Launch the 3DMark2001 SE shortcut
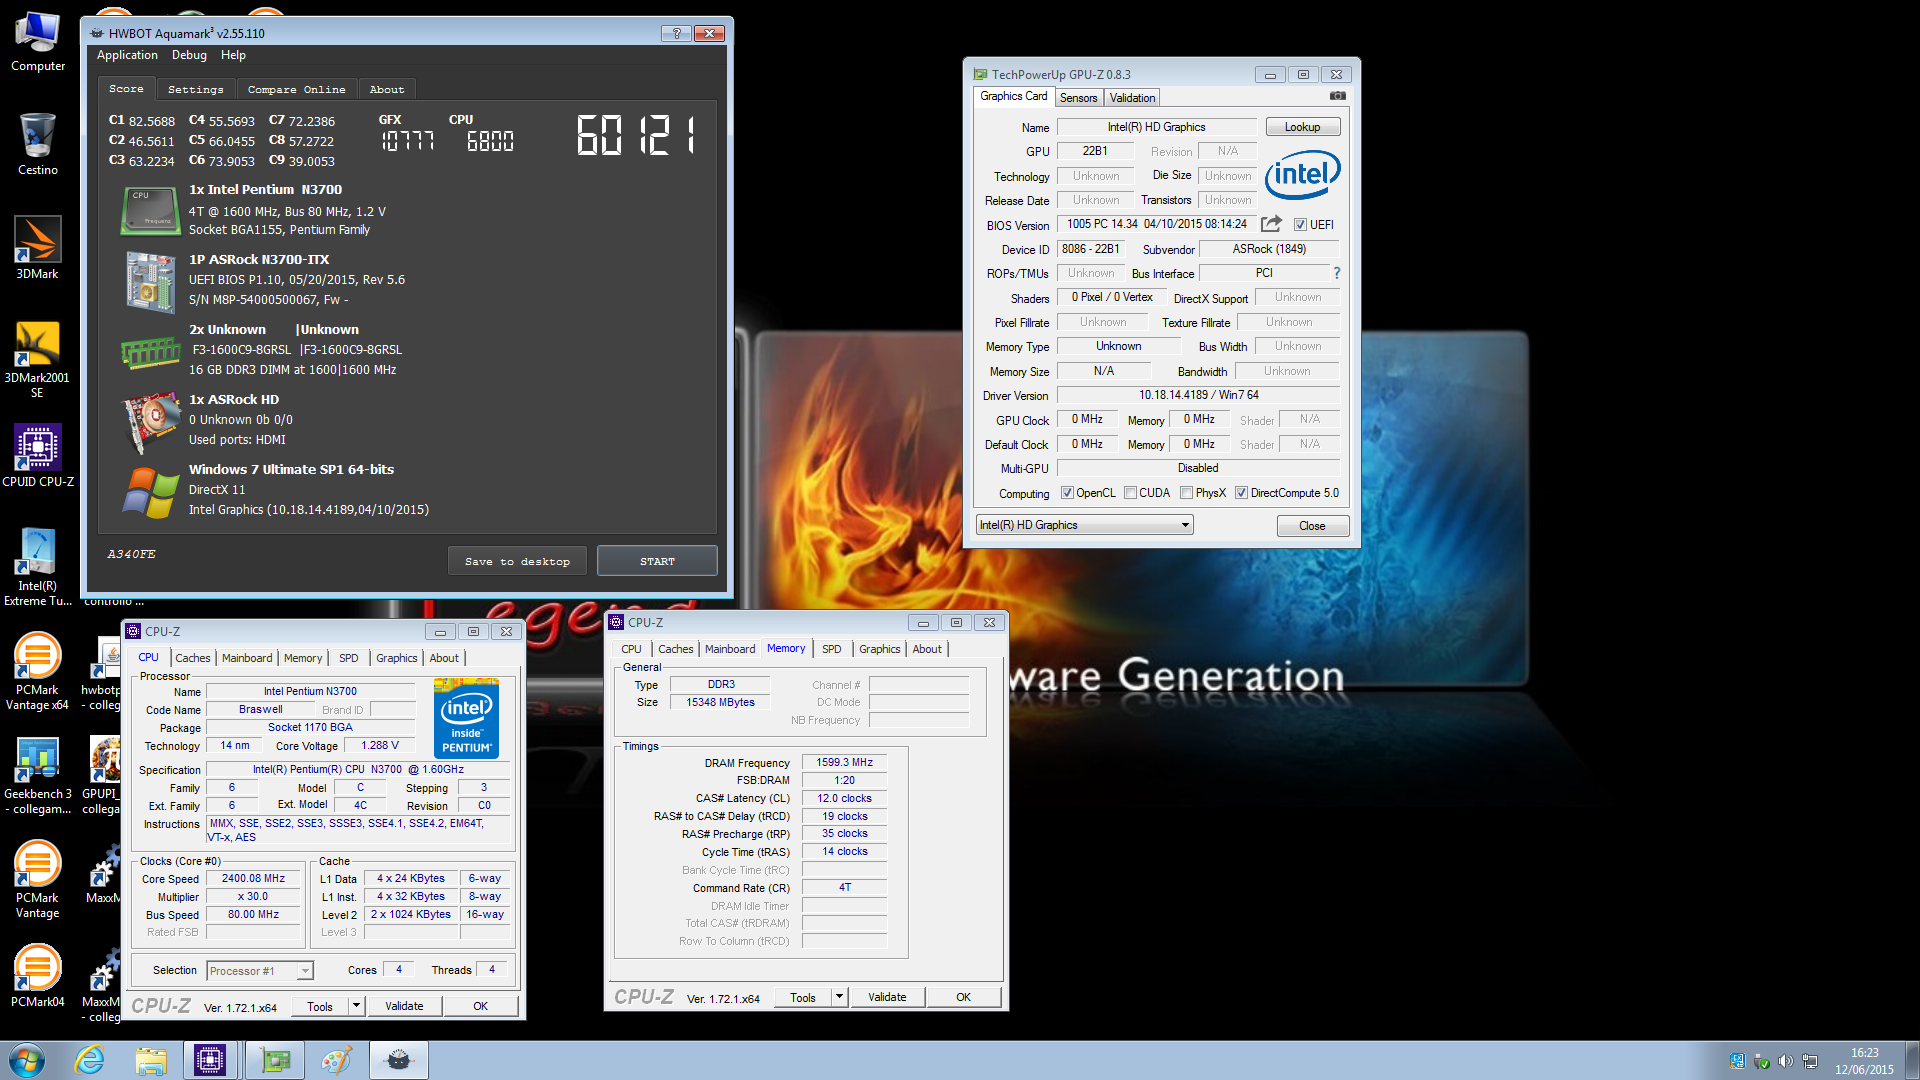 tap(37, 358)
